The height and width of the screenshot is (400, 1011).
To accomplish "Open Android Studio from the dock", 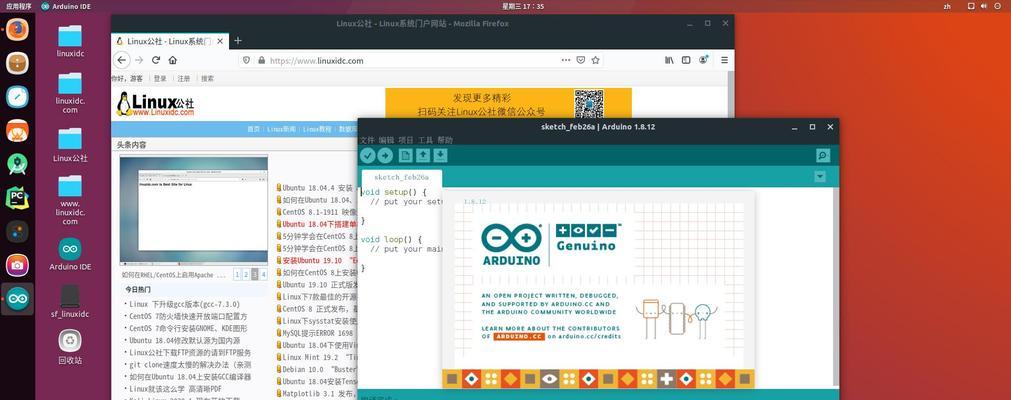I will [x=17, y=164].
